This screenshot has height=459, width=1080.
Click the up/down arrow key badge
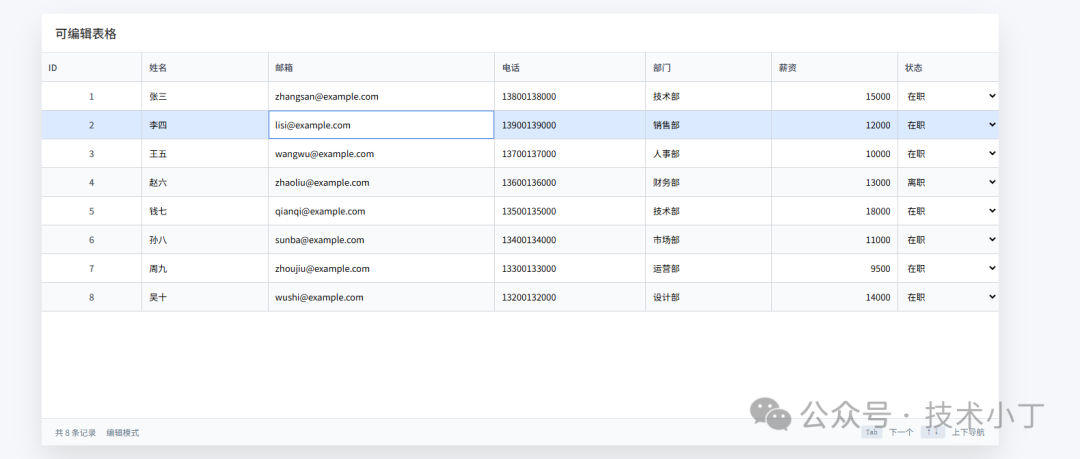[x=933, y=433]
